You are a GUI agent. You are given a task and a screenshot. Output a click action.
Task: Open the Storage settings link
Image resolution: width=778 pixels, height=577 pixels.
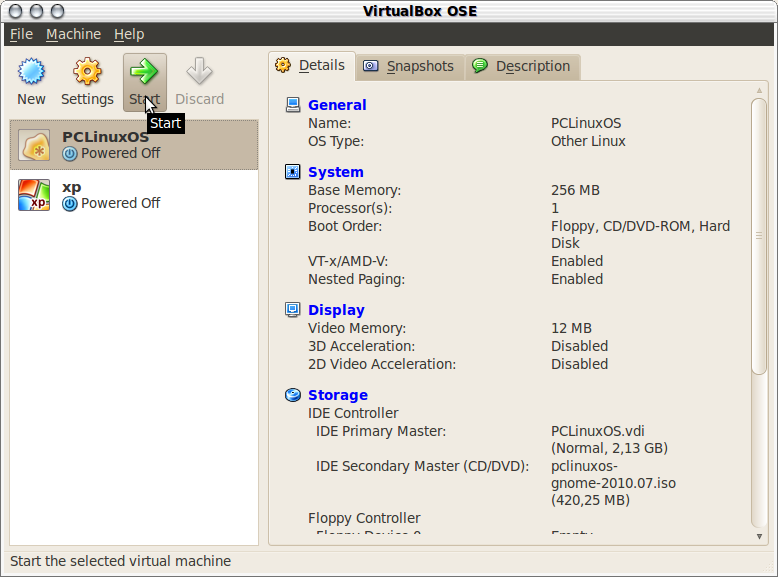coord(338,395)
